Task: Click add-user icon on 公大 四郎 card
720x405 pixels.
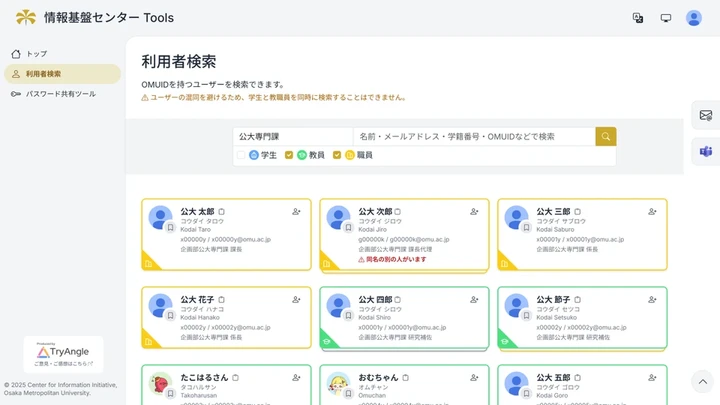Action: 474,299
